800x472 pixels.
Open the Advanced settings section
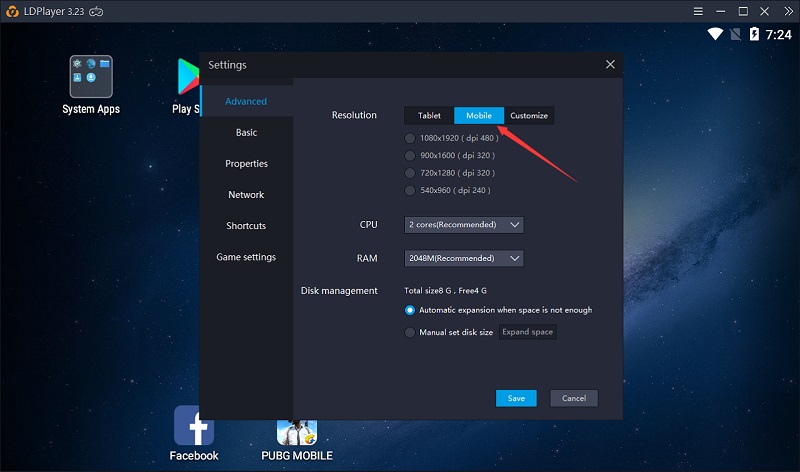tap(246, 101)
